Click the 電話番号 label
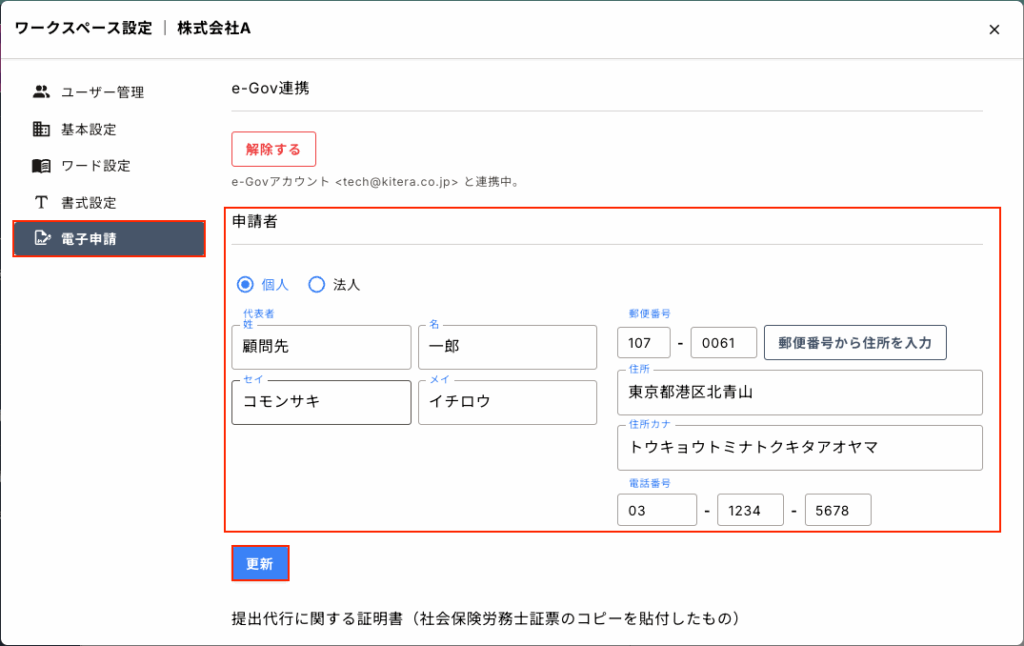The width and height of the screenshot is (1024, 646). pos(650,483)
